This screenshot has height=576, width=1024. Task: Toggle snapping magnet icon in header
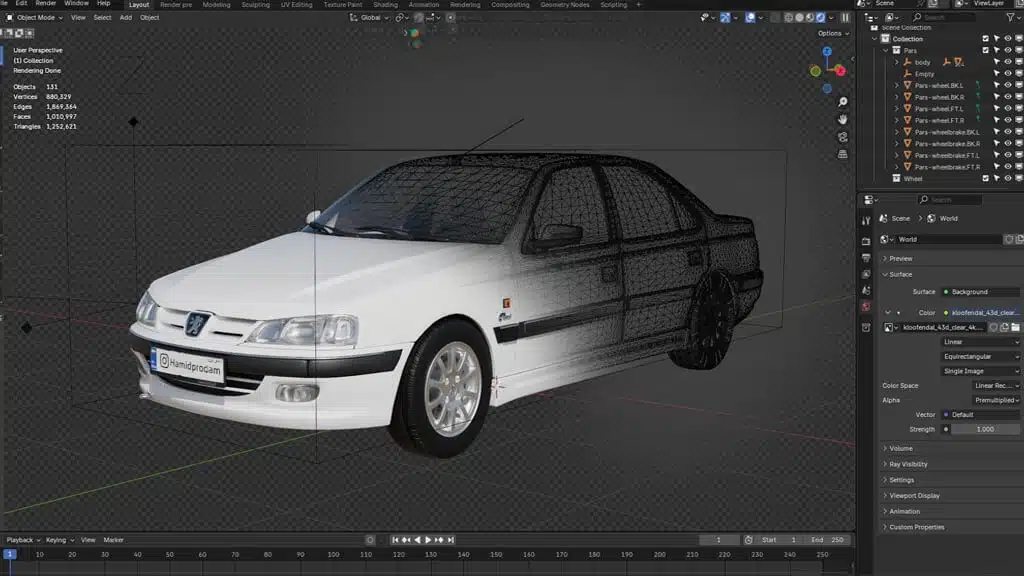click(419, 18)
